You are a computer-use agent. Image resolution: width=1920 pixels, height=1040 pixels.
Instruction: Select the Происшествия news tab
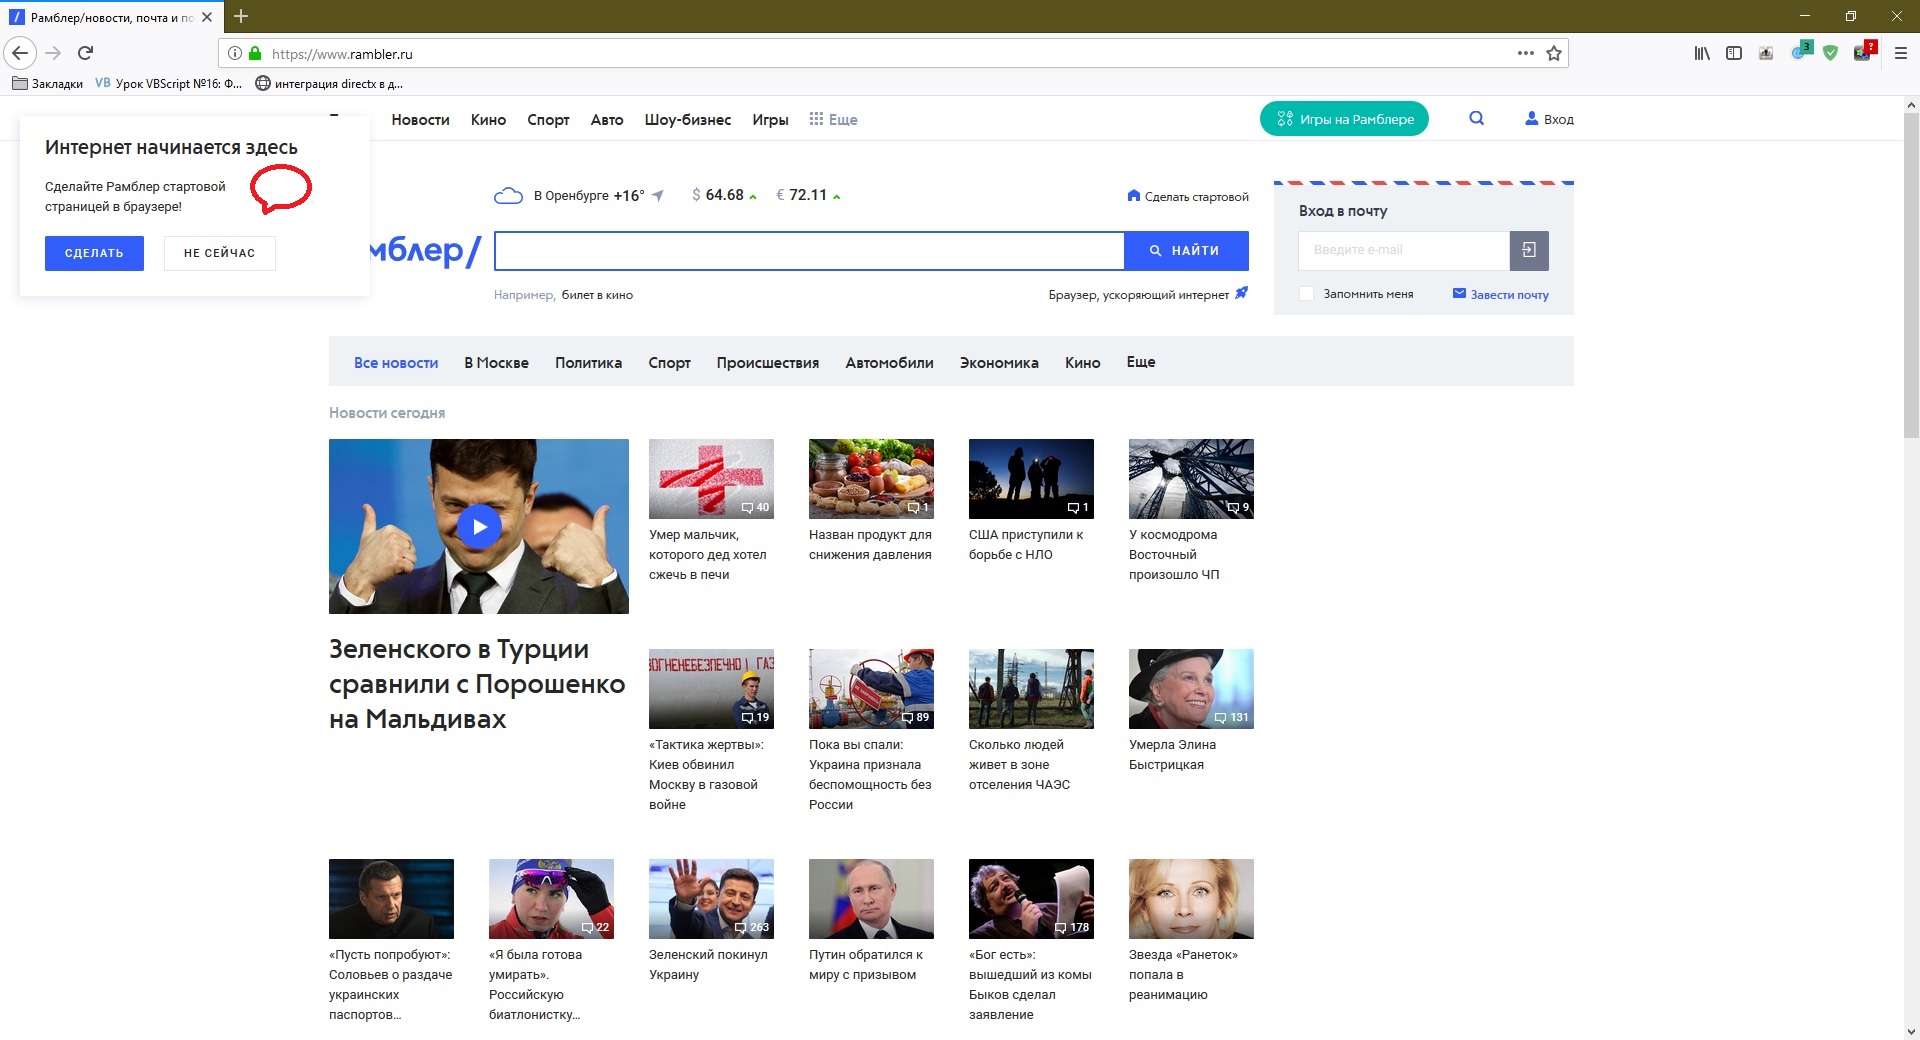pyautogui.click(x=767, y=362)
